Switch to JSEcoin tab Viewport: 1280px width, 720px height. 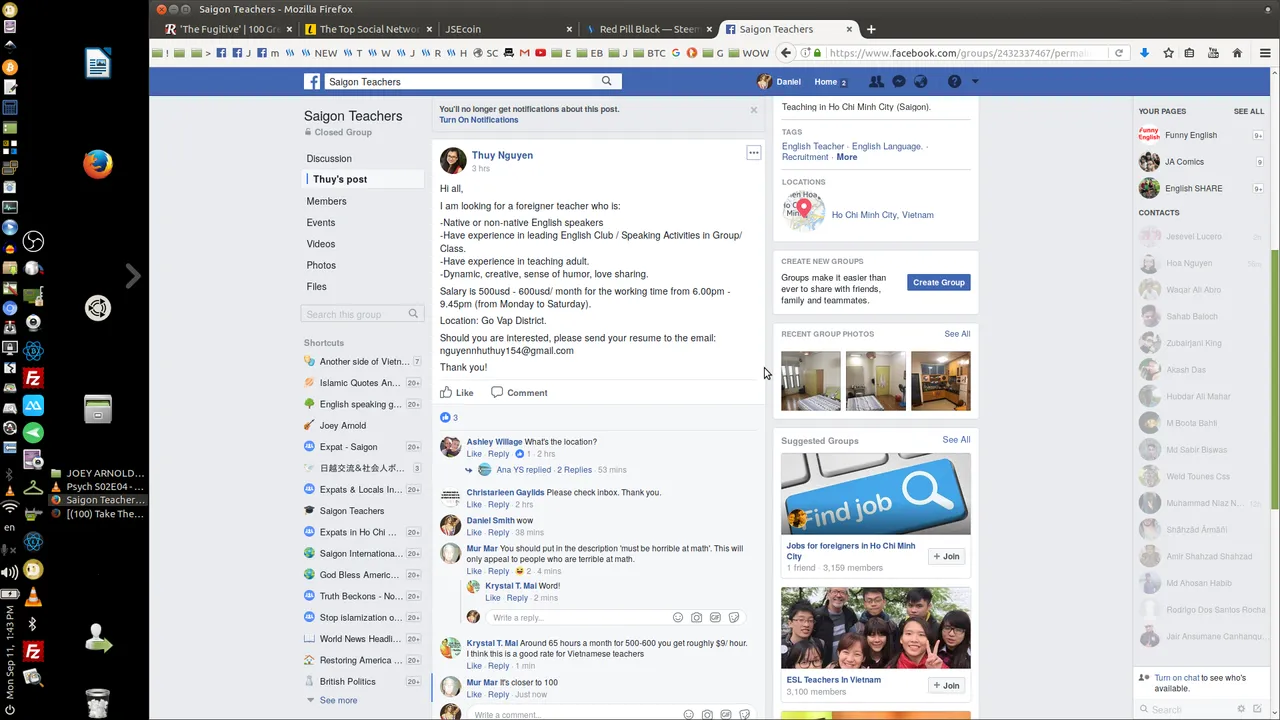tap(507, 29)
